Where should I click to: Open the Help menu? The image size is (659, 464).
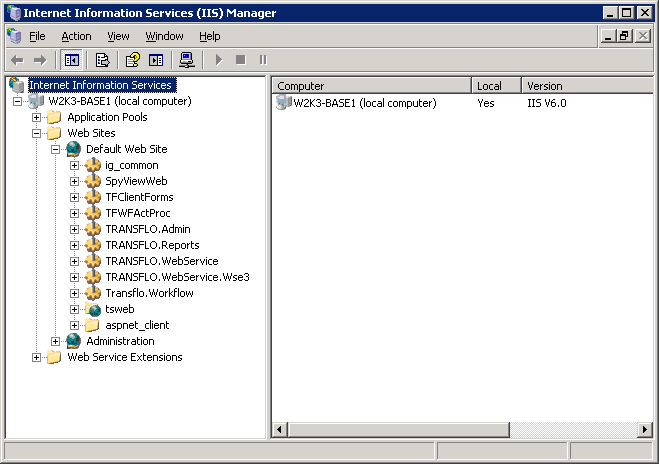tap(210, 36)
